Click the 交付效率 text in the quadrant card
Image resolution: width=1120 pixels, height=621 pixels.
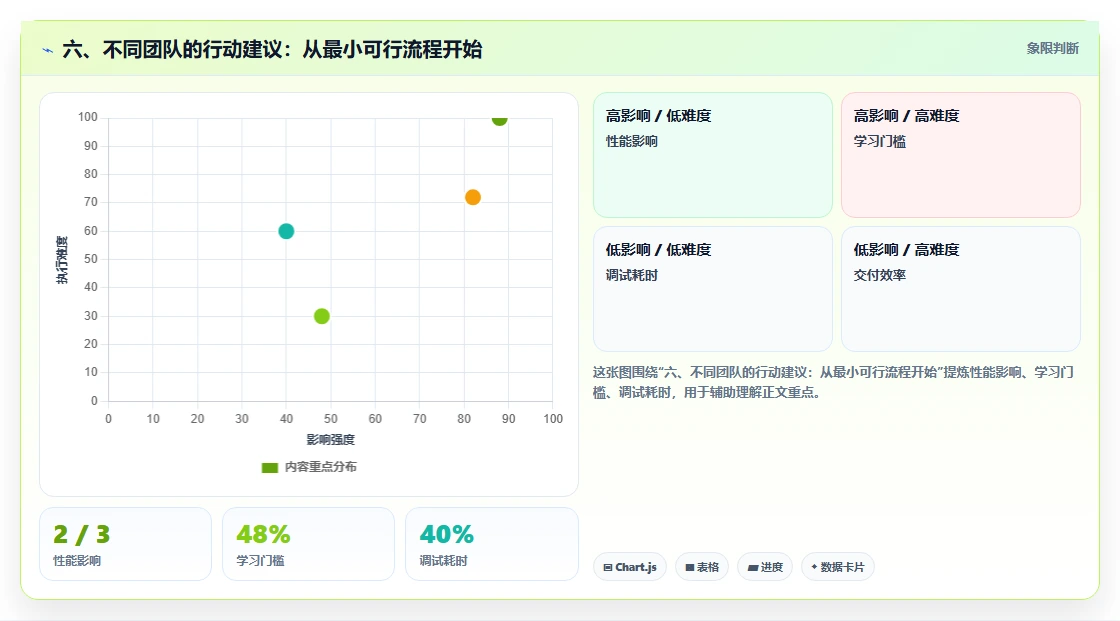(x=879, y=274)
